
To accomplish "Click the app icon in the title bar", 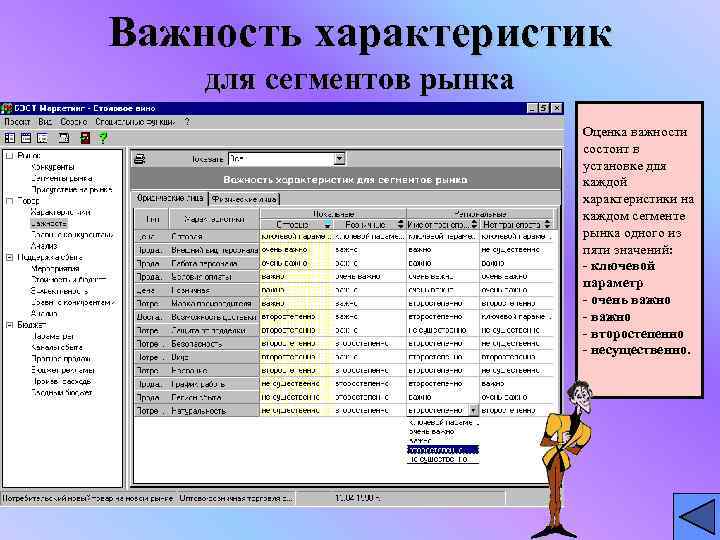I will pos(6,108).
